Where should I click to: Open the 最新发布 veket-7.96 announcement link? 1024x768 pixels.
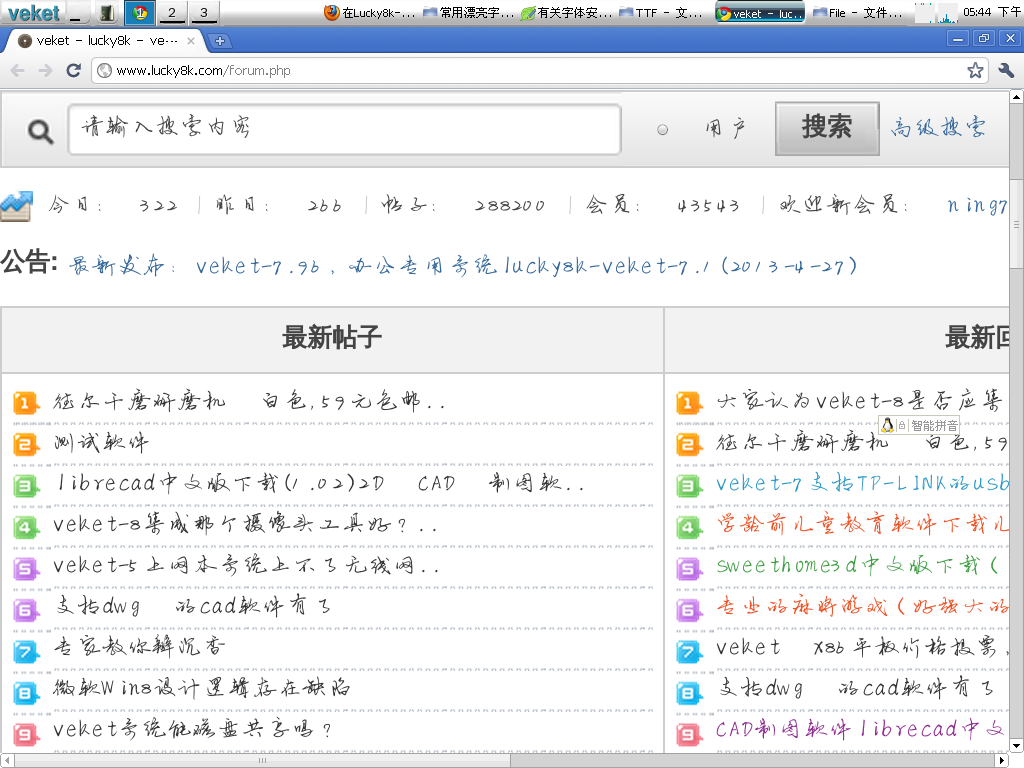462,266
